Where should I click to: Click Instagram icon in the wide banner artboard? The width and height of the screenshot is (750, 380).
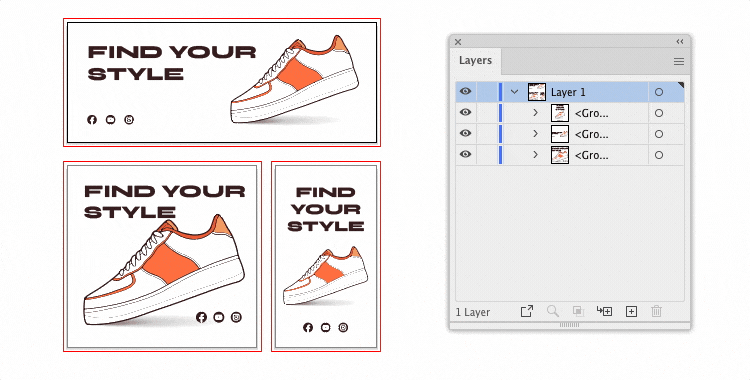coord(129,120)
